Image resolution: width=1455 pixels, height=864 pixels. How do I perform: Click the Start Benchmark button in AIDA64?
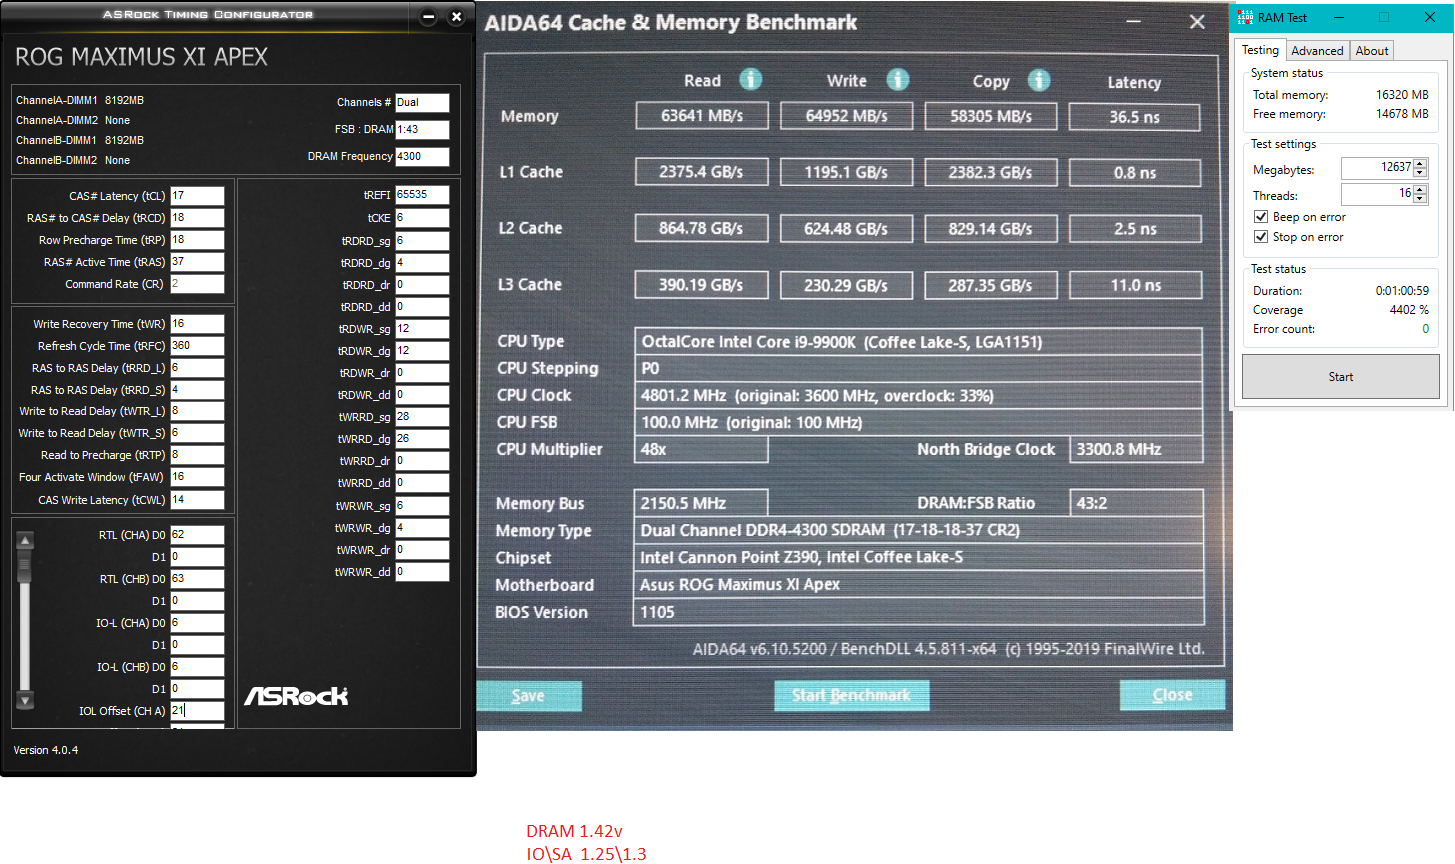coord(851,696)
